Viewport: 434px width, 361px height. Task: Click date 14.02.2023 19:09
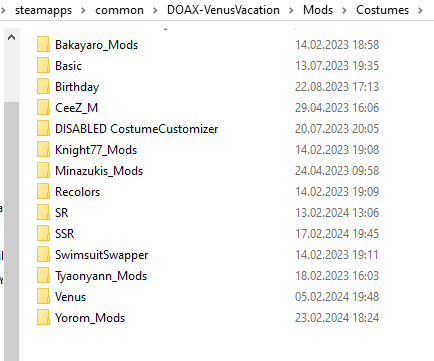pyautogui.click(x=337, y=192)
